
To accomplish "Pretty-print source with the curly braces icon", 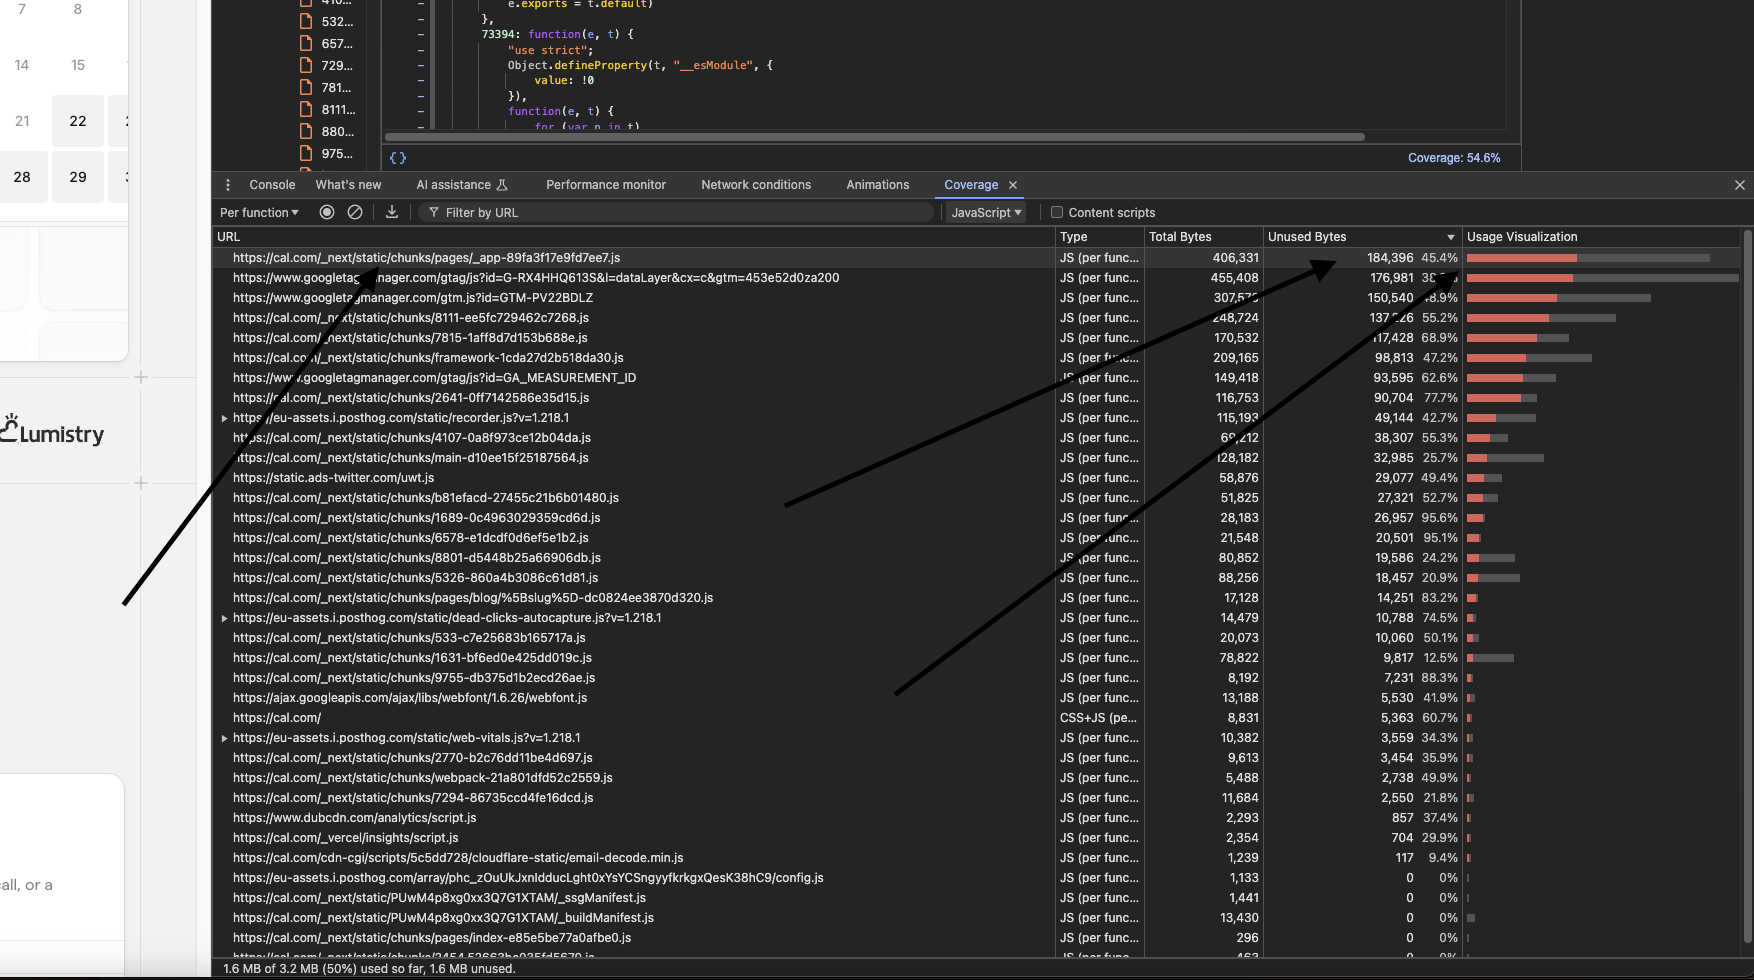I will click(x=398, y=158).
